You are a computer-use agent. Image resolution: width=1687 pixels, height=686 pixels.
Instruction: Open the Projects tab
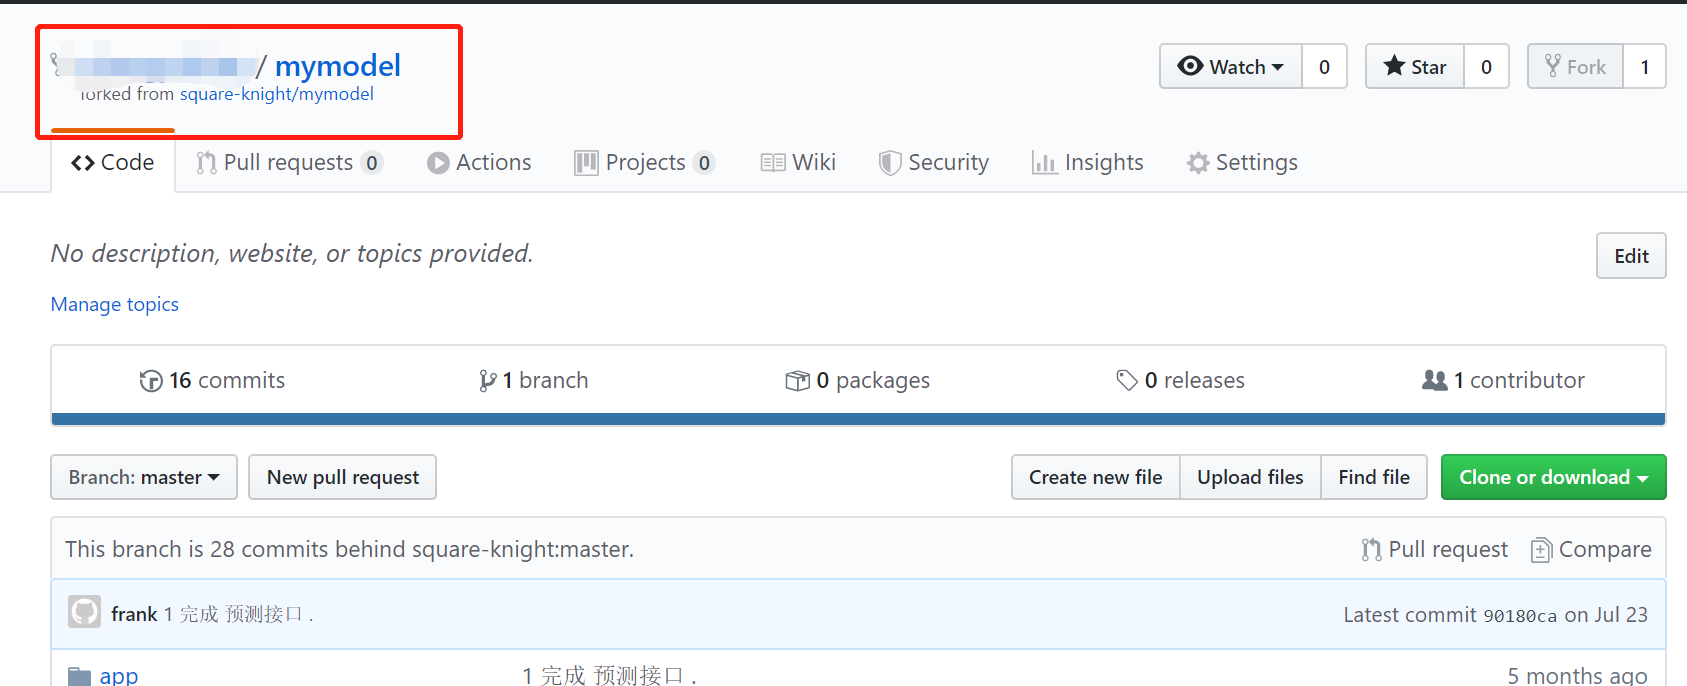click(x=645, y=162)
